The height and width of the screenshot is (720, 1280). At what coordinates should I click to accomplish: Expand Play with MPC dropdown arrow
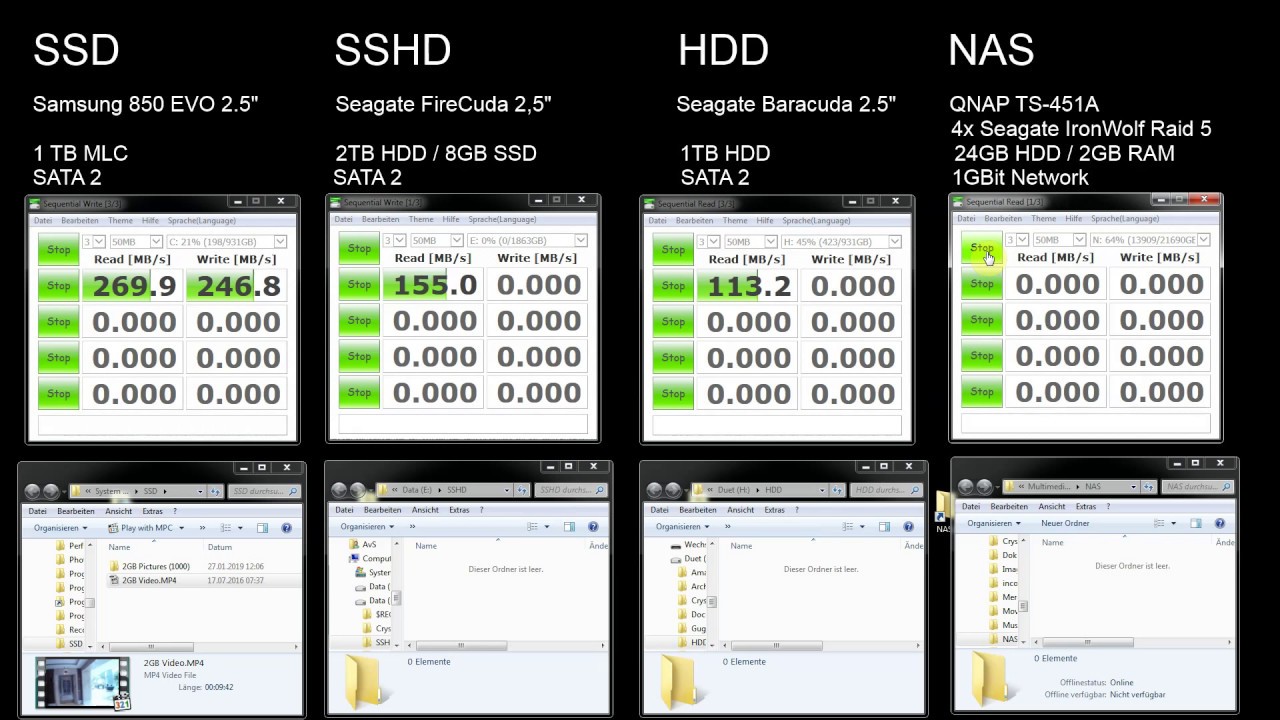[x=180, y=528]
